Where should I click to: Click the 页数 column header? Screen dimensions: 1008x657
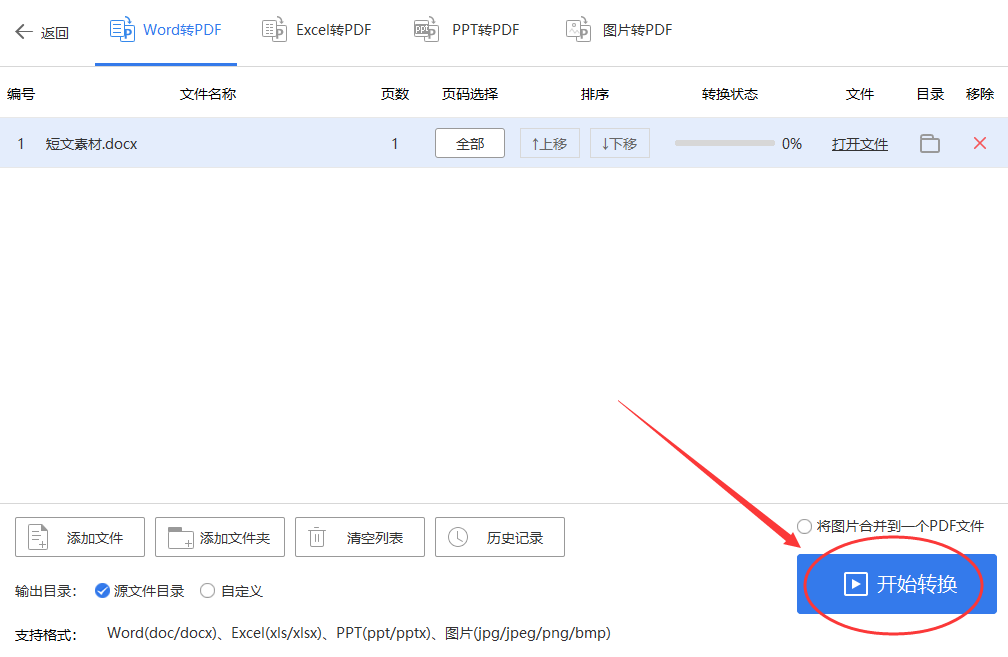click(x=395, y=94)
